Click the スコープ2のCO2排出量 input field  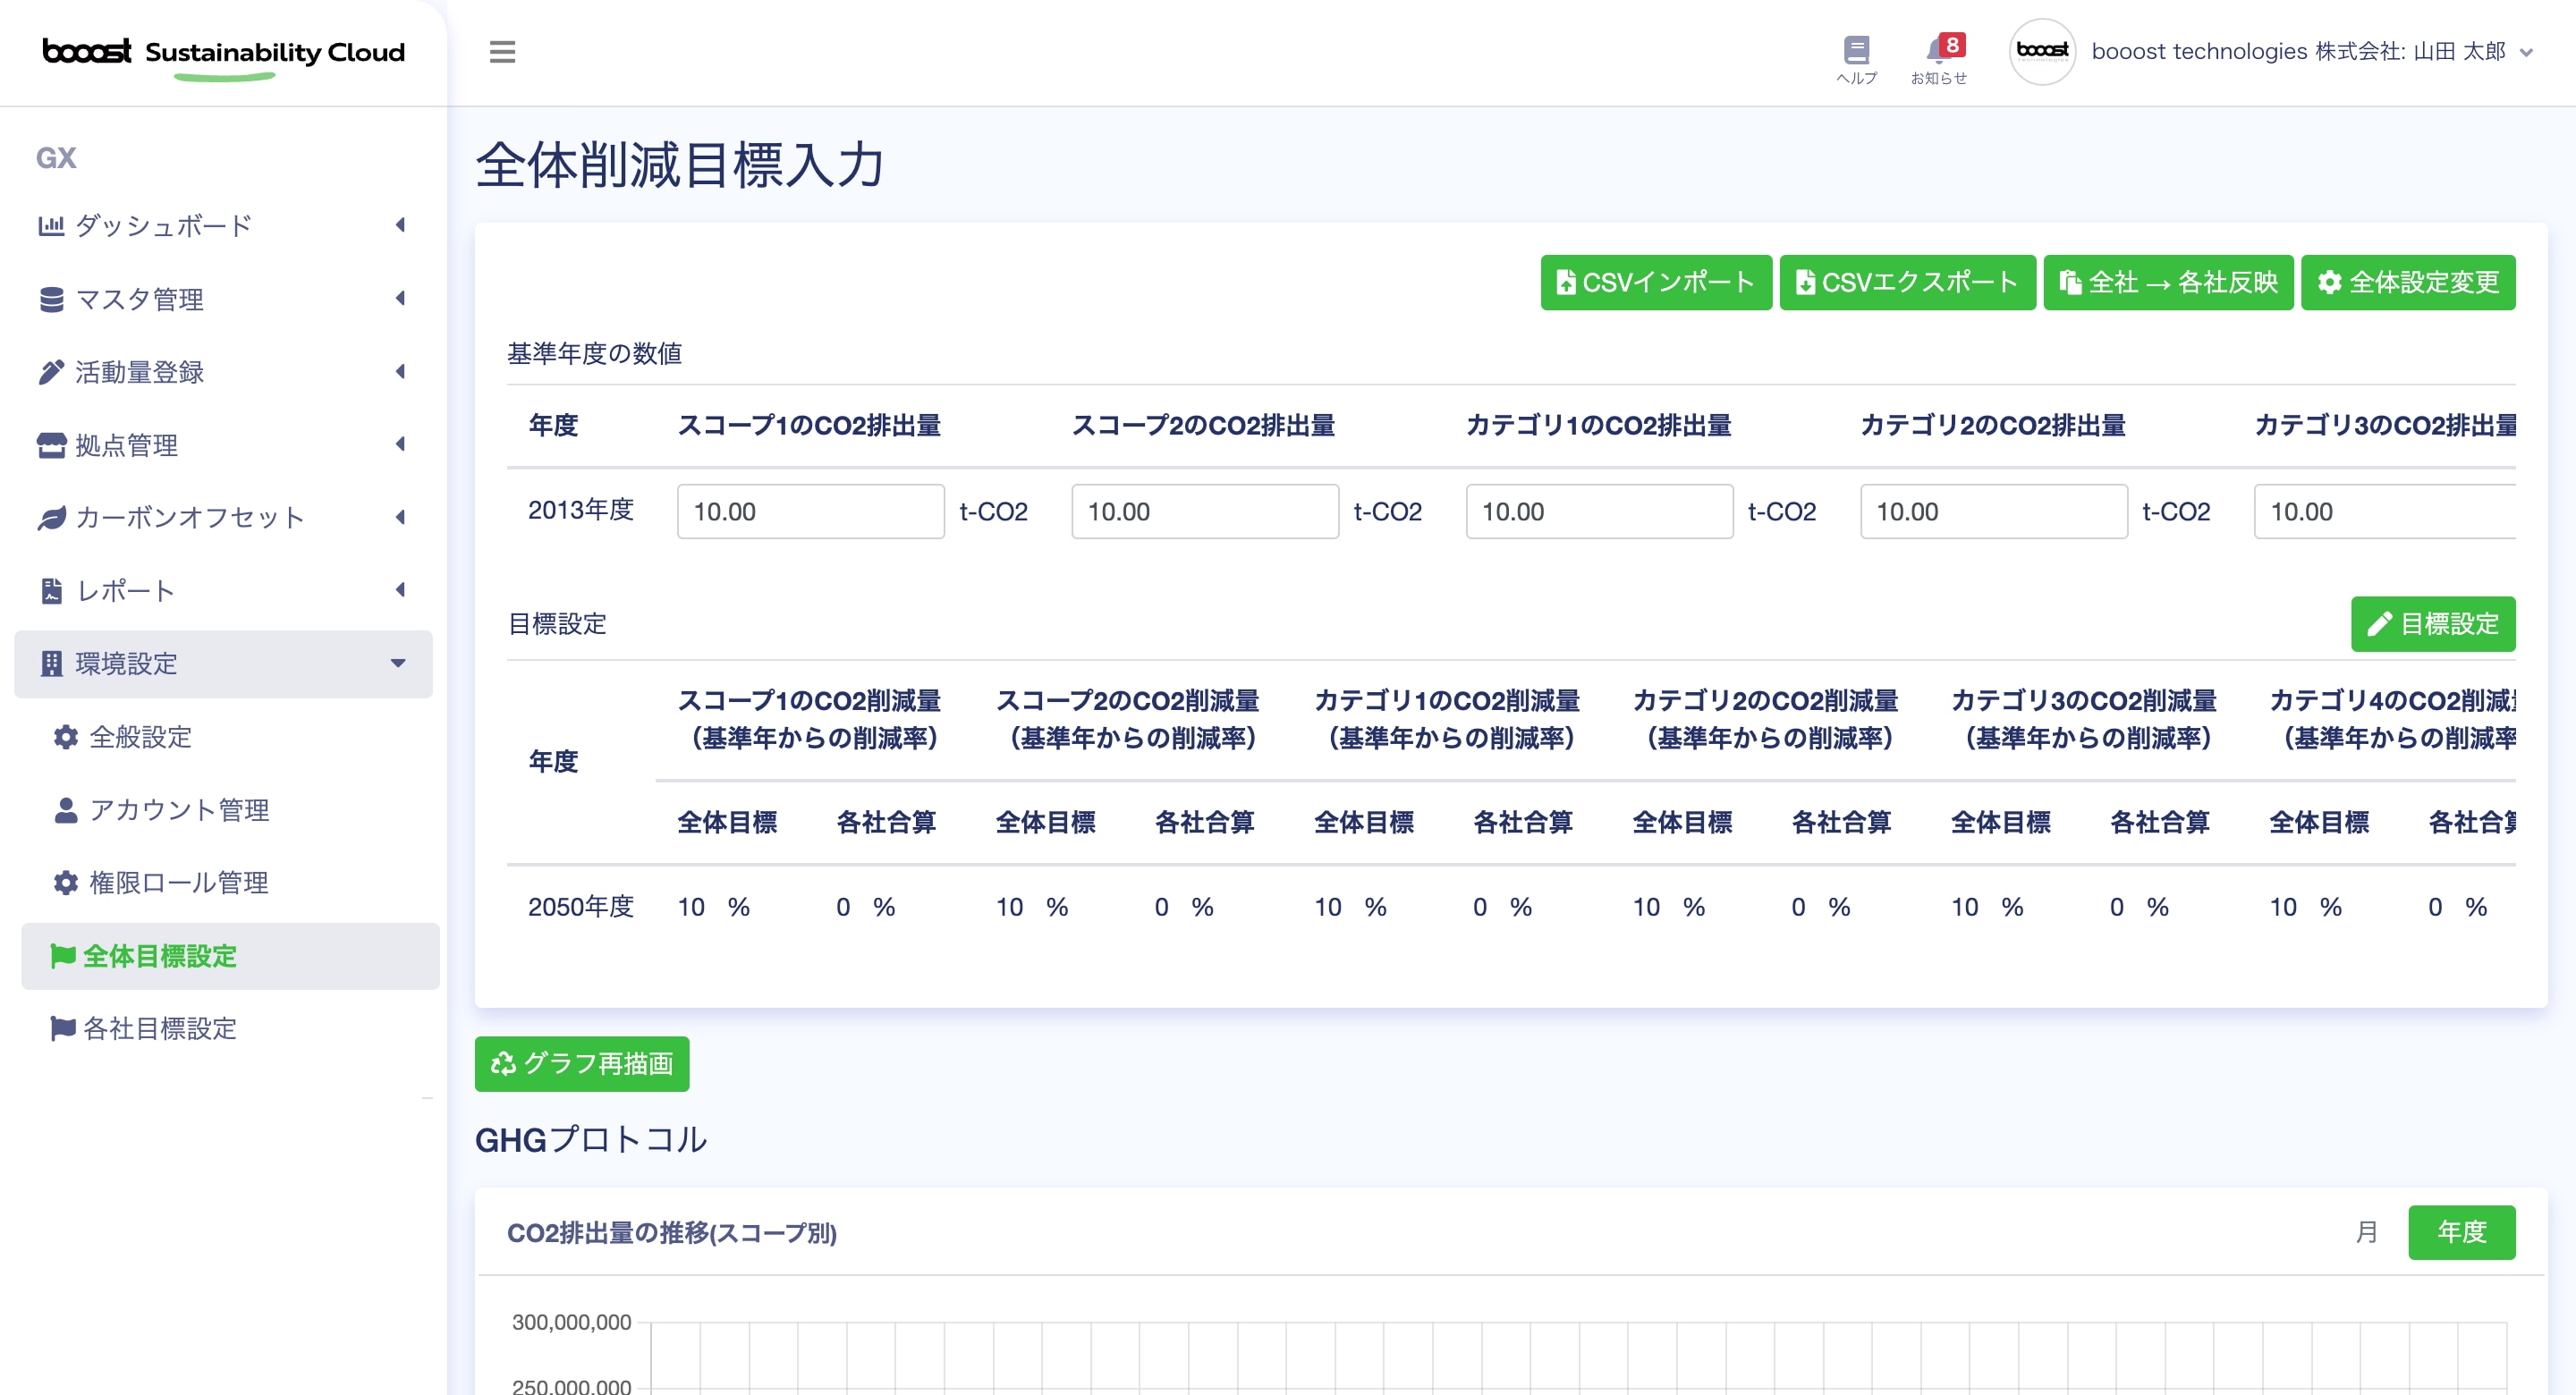(x=1205, y=512)
